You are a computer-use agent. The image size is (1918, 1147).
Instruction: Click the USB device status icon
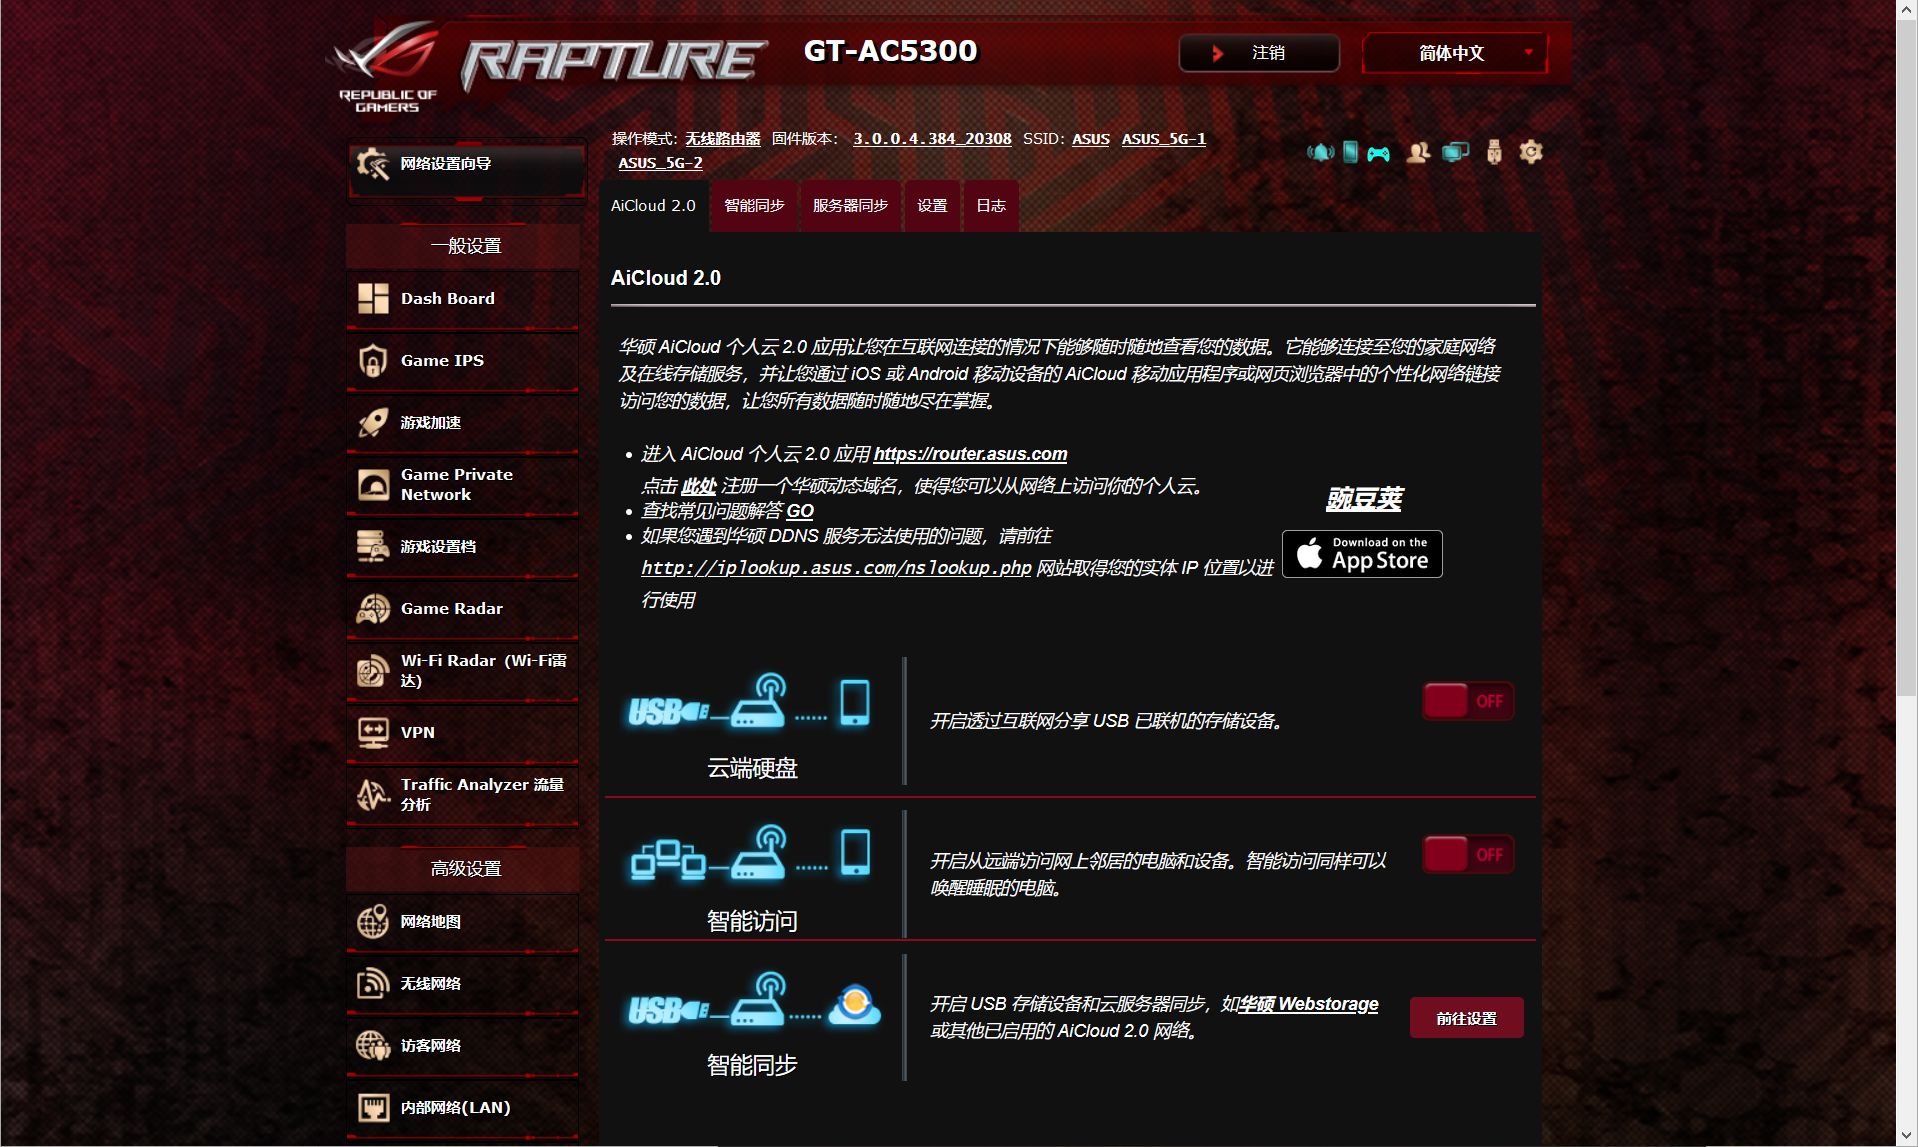point(1494,152)
